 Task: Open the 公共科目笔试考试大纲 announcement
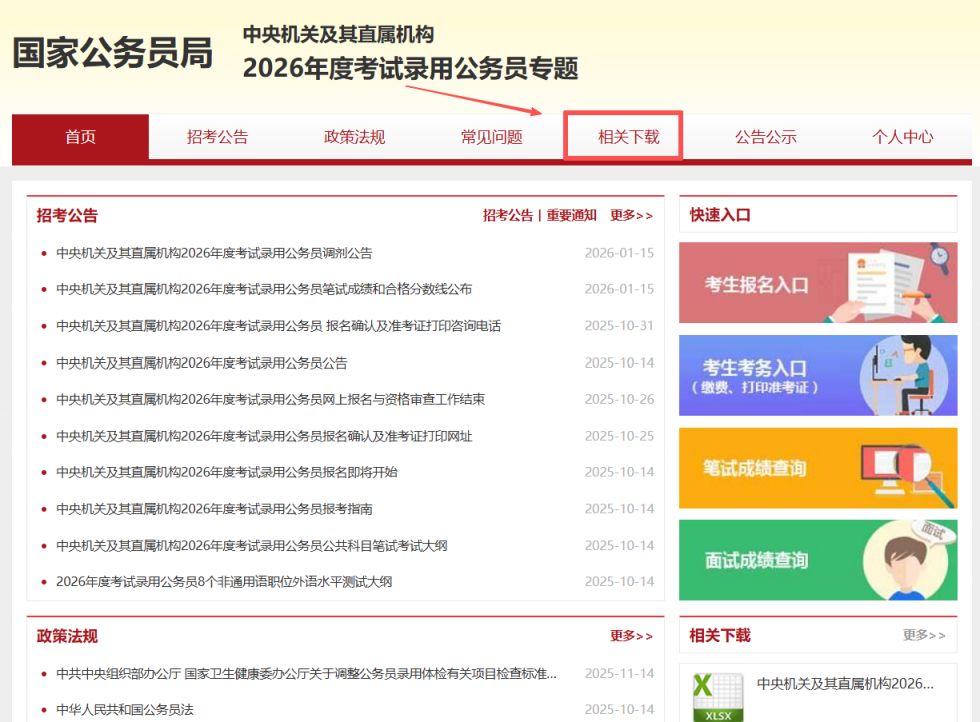(x=252, y=546)
